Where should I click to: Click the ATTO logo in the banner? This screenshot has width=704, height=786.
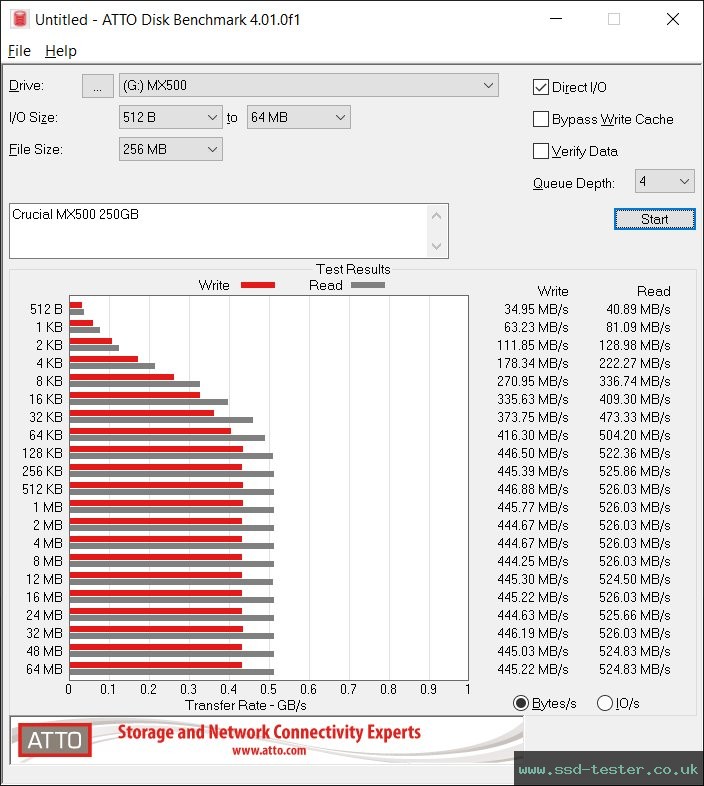pyautogui.click(x=55, y=740)
